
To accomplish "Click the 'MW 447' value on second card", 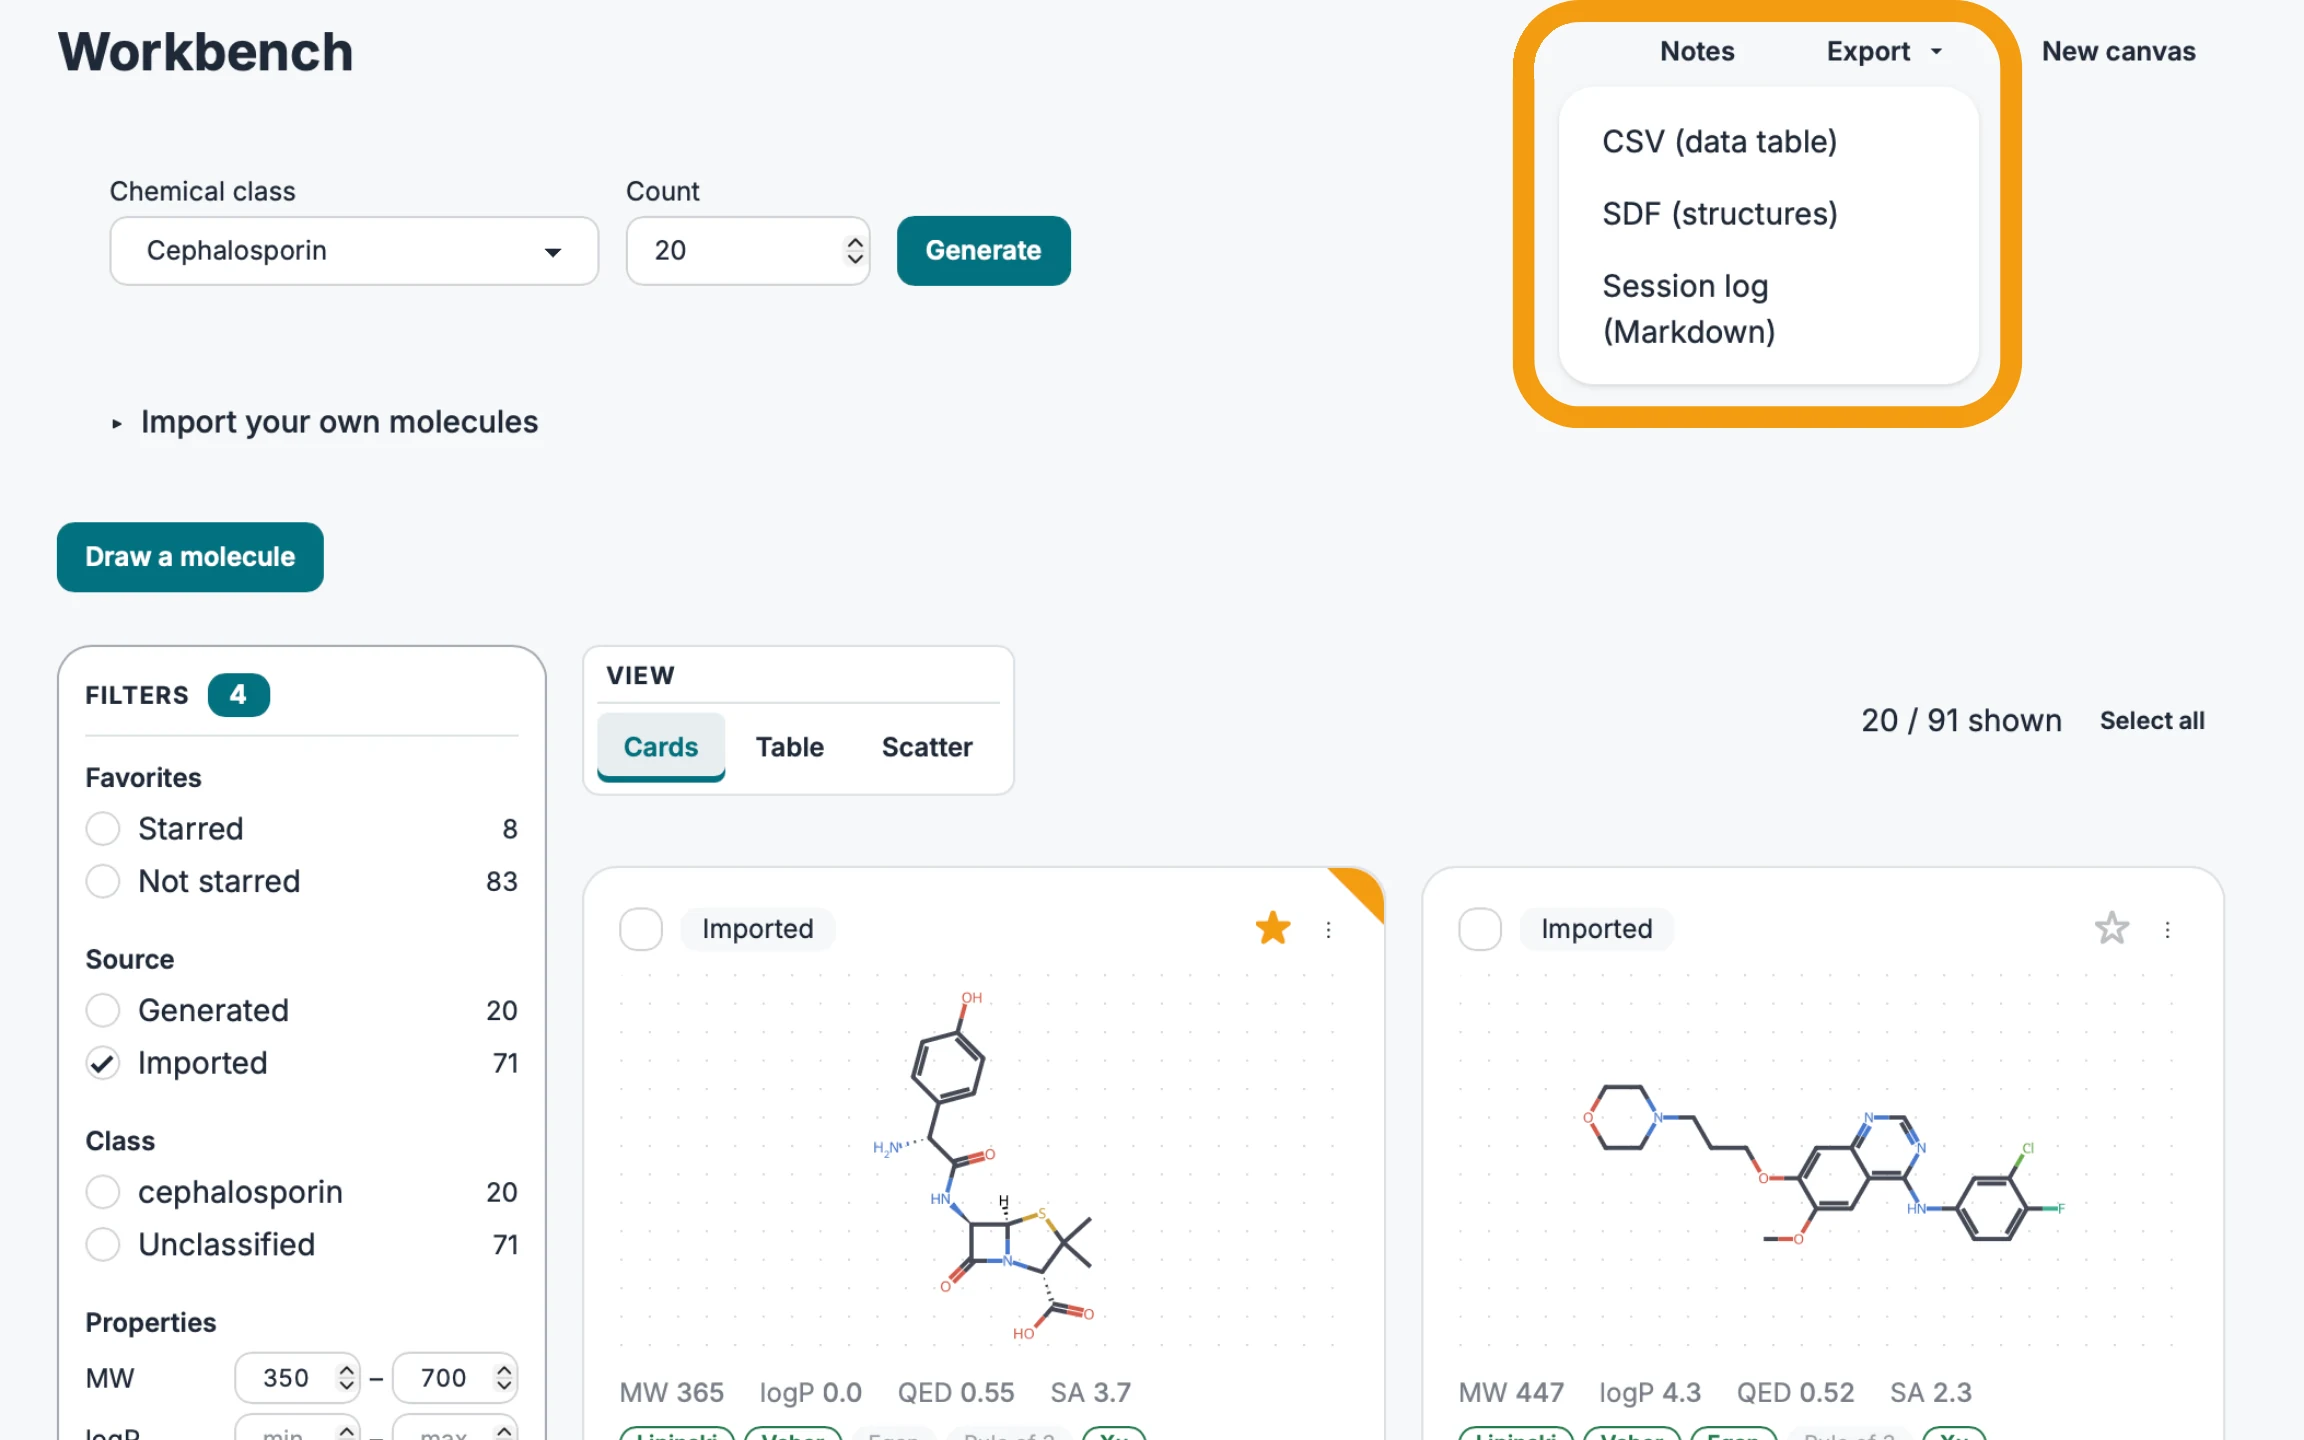I will coord(1511,1392).
